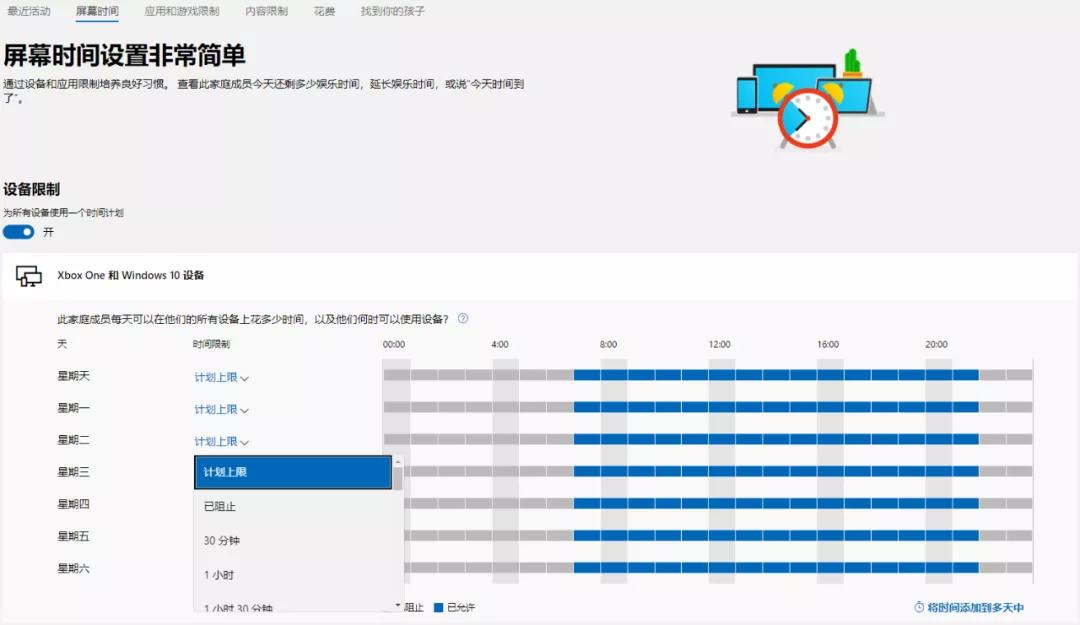The width and height of the screenshot is (1080, 625).
Task: Collapse the 星期二 time limit dropdown
Action: click(x=221, y=441)
